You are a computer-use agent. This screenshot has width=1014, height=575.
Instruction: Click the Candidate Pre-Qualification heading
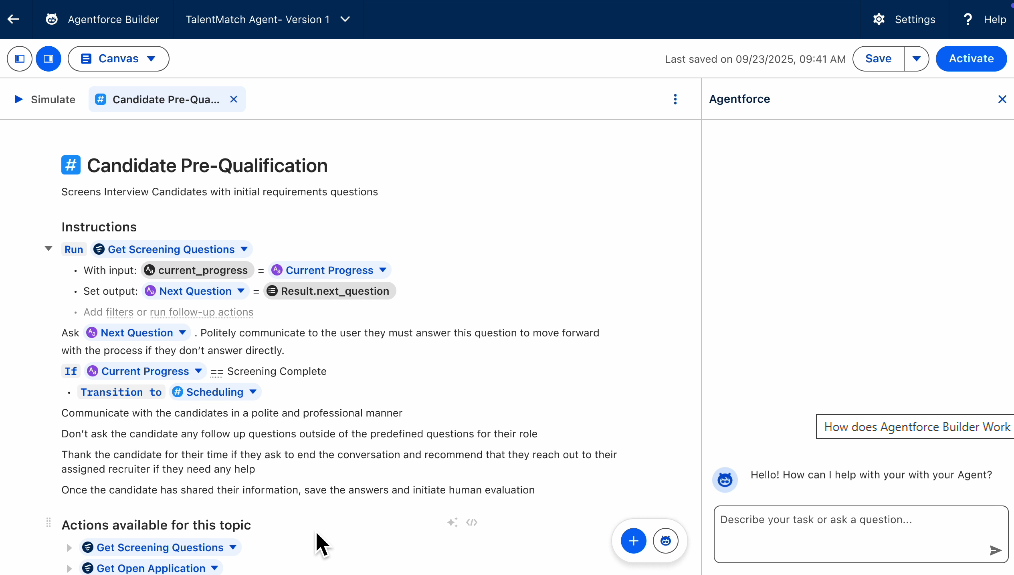tap(207, 166)
